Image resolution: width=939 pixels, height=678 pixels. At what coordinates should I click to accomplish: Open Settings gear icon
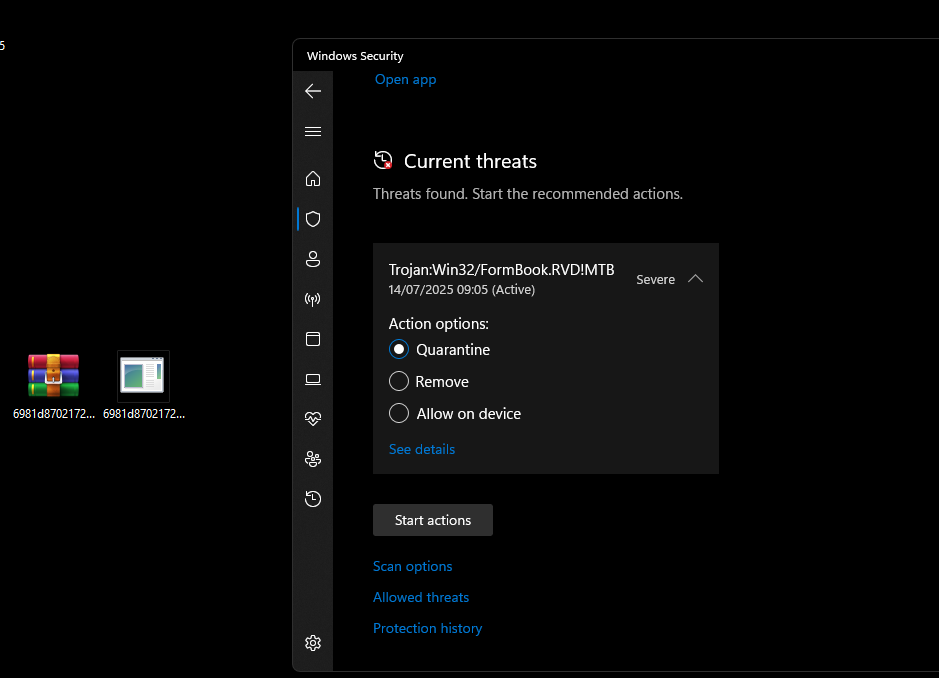click(313, 643)
